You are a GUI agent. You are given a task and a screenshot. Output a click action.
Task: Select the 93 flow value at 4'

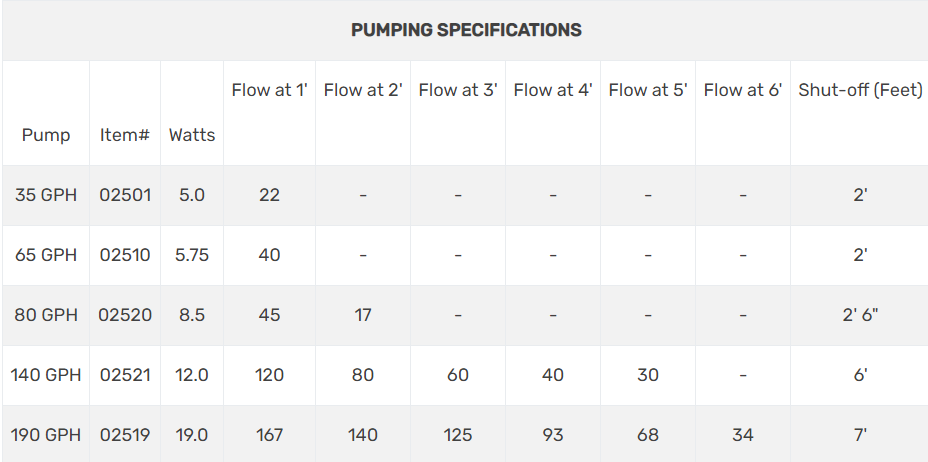coord(553,435)
